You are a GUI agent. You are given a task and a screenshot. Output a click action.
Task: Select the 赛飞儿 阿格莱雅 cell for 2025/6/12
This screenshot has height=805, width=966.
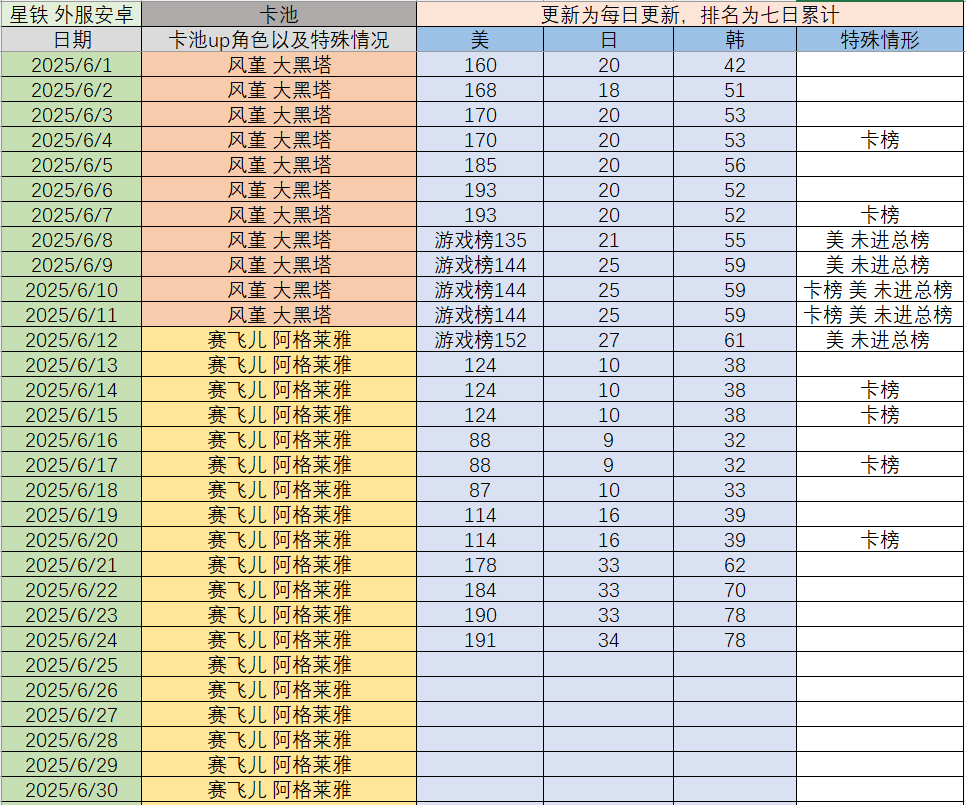pos(279,340)
